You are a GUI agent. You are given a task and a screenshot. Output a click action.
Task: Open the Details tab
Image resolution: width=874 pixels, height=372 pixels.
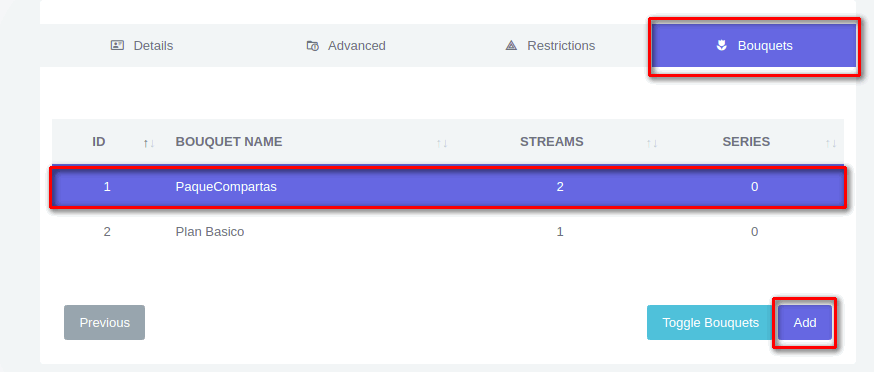tap(142, 46)
